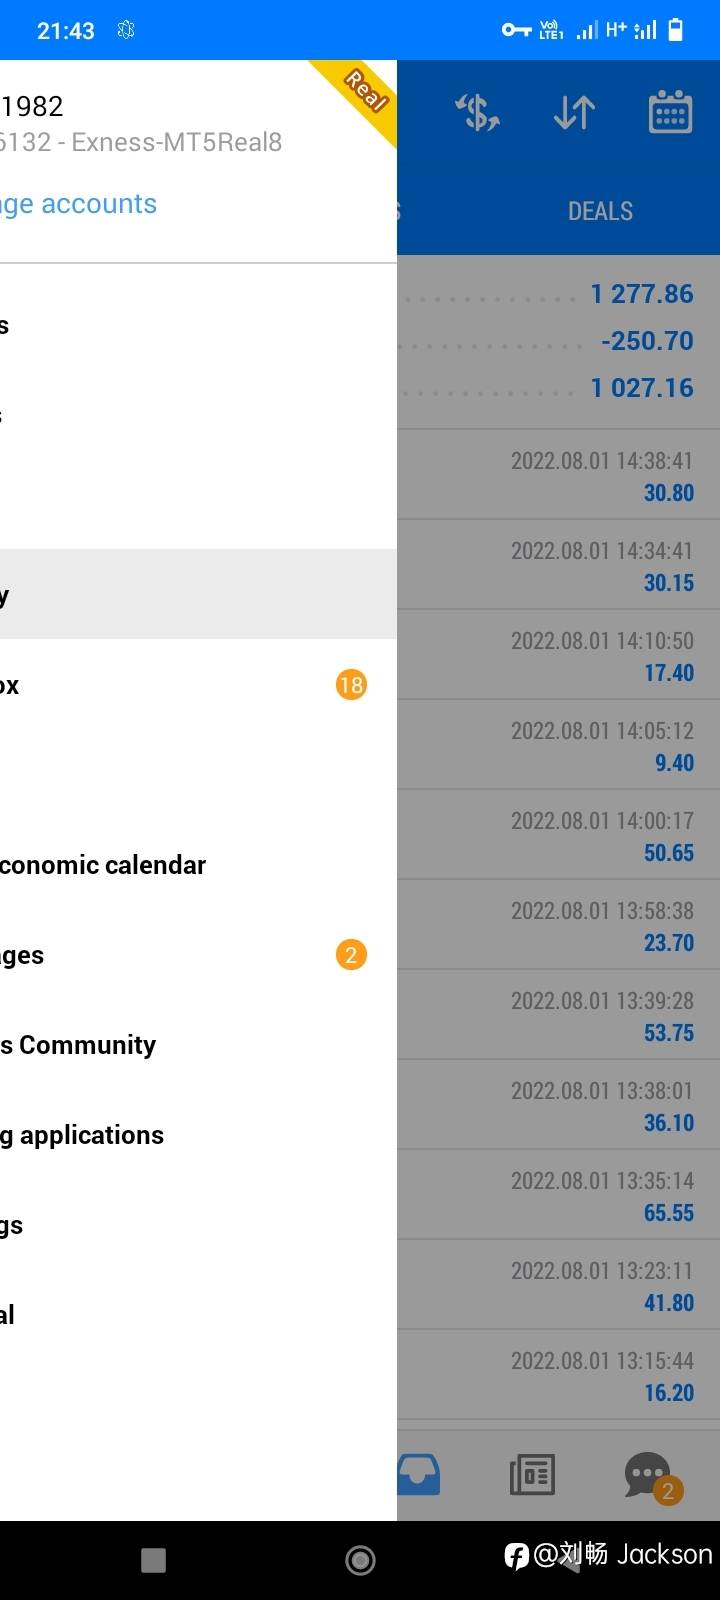Image resolution: width=720 pixels, height=1600 pixels.
Task: Open the calendar date range icon
Action: (670, 113)
